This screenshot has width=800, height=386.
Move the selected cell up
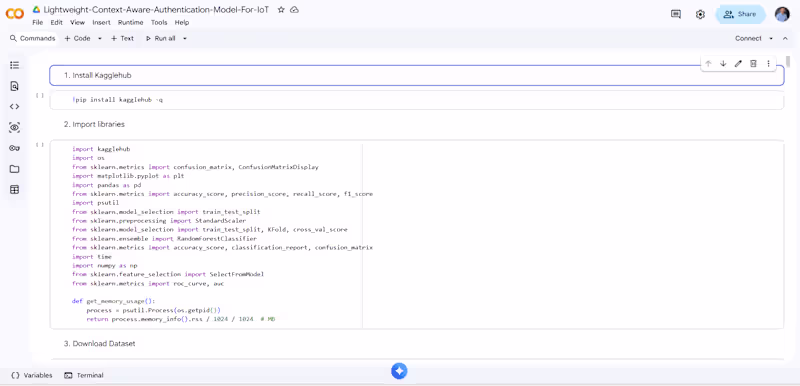[x=708, y=64]
